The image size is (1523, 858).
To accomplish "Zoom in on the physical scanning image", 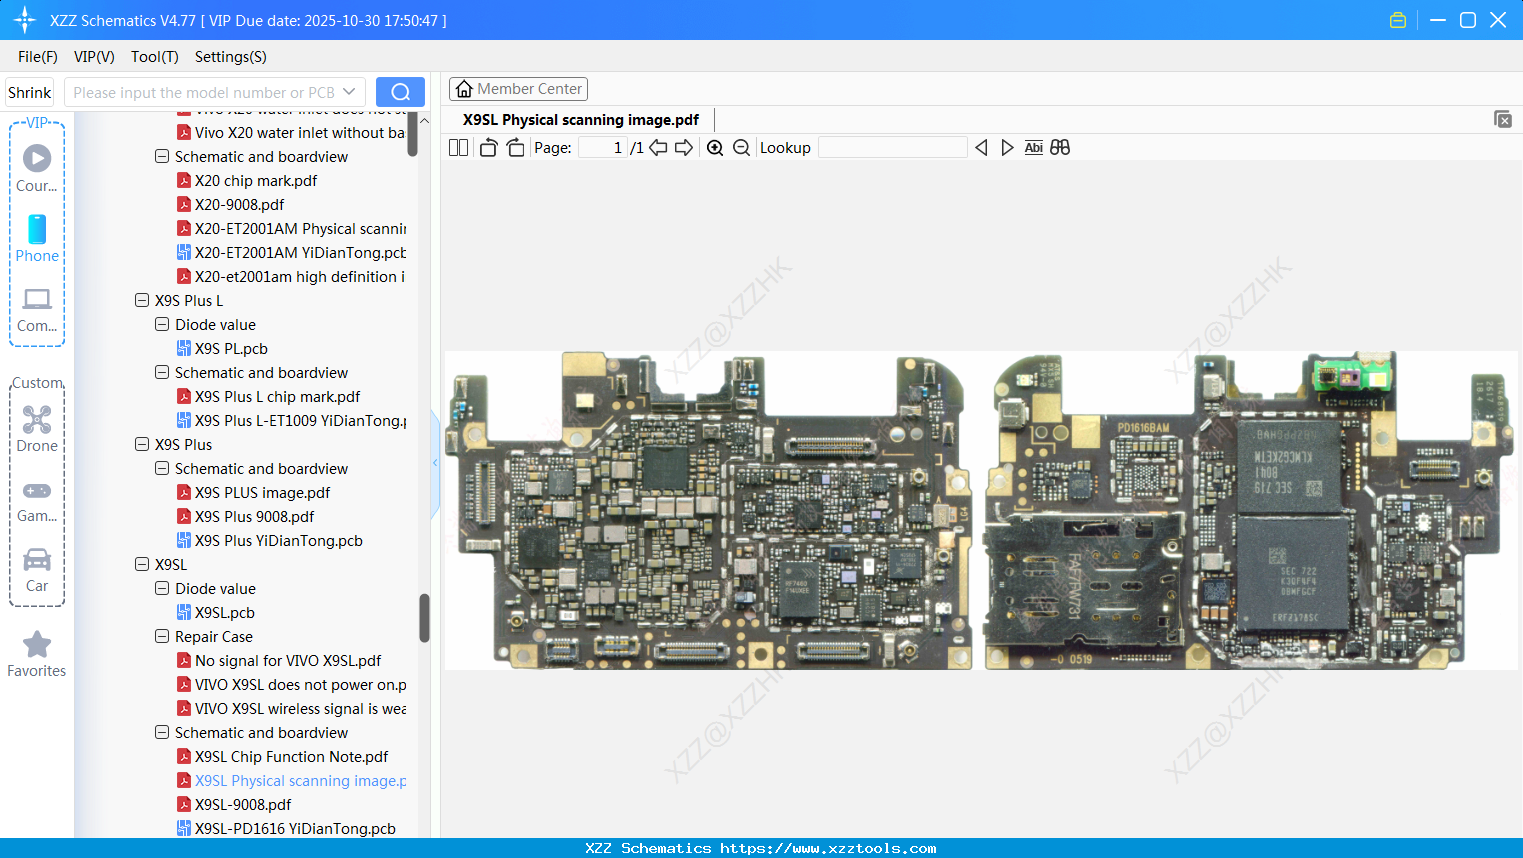I will (715, 147).
